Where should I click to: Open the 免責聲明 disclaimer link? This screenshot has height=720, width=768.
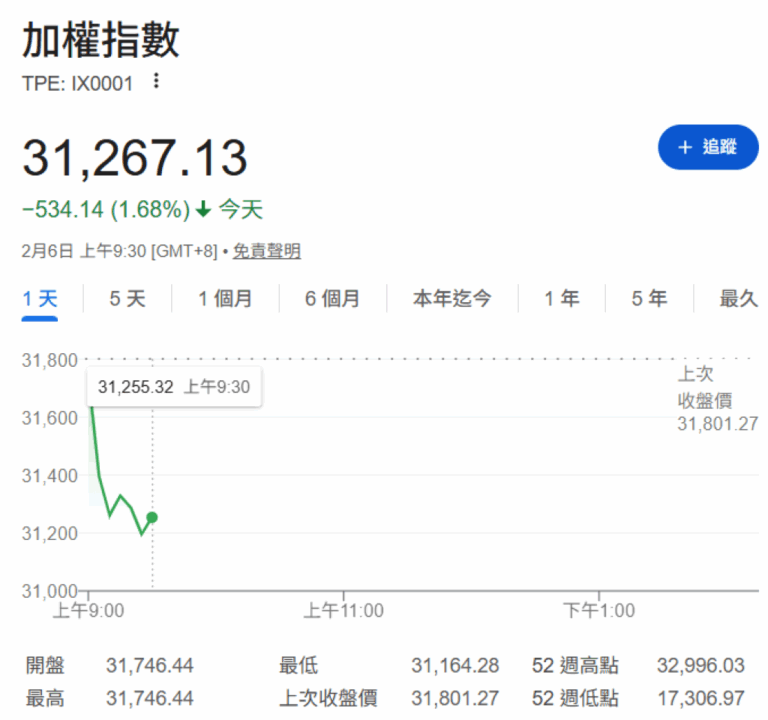coord(266,251)
